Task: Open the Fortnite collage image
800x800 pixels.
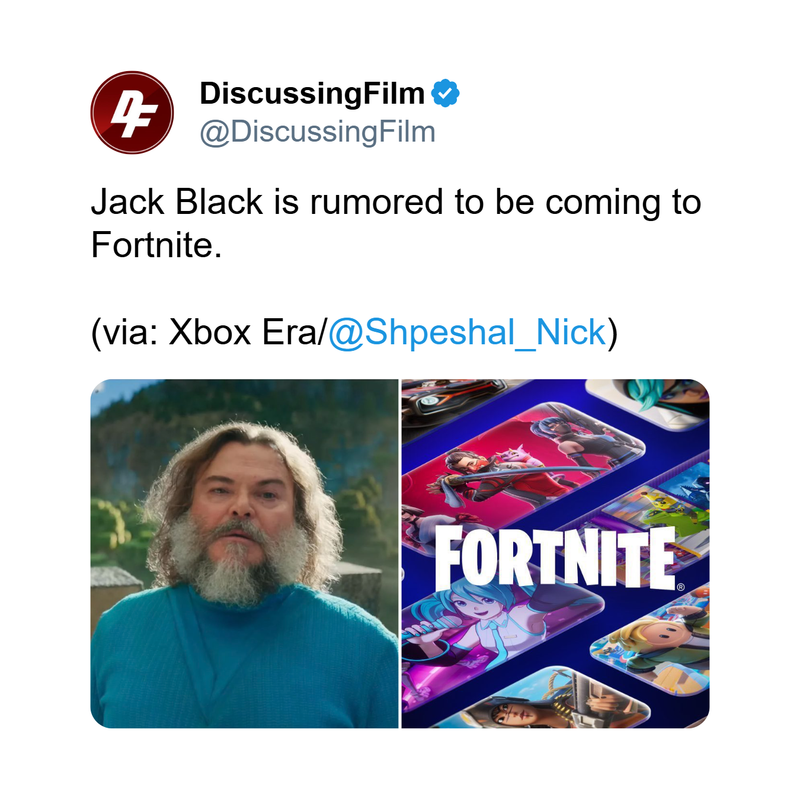Action: 555,554
